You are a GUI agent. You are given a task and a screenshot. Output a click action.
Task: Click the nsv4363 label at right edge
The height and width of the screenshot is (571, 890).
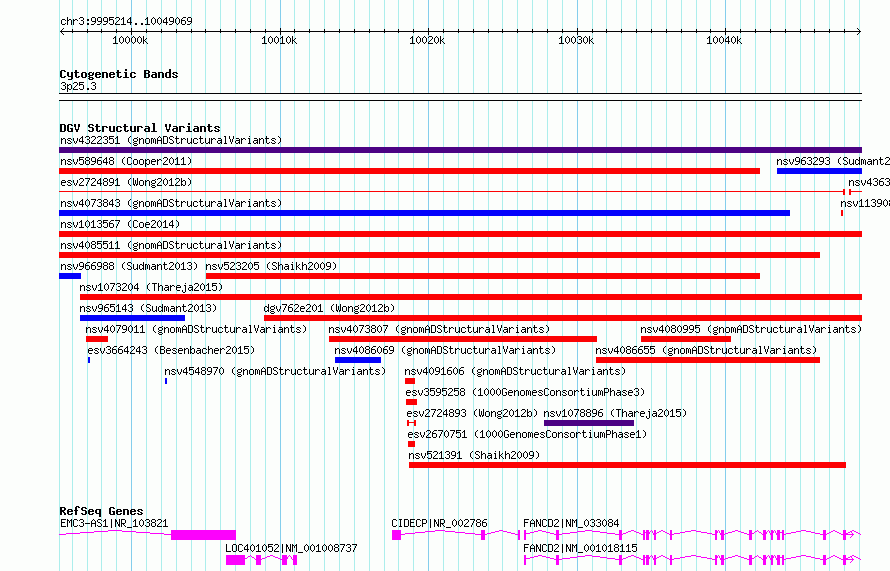click(x=868, y=182)
